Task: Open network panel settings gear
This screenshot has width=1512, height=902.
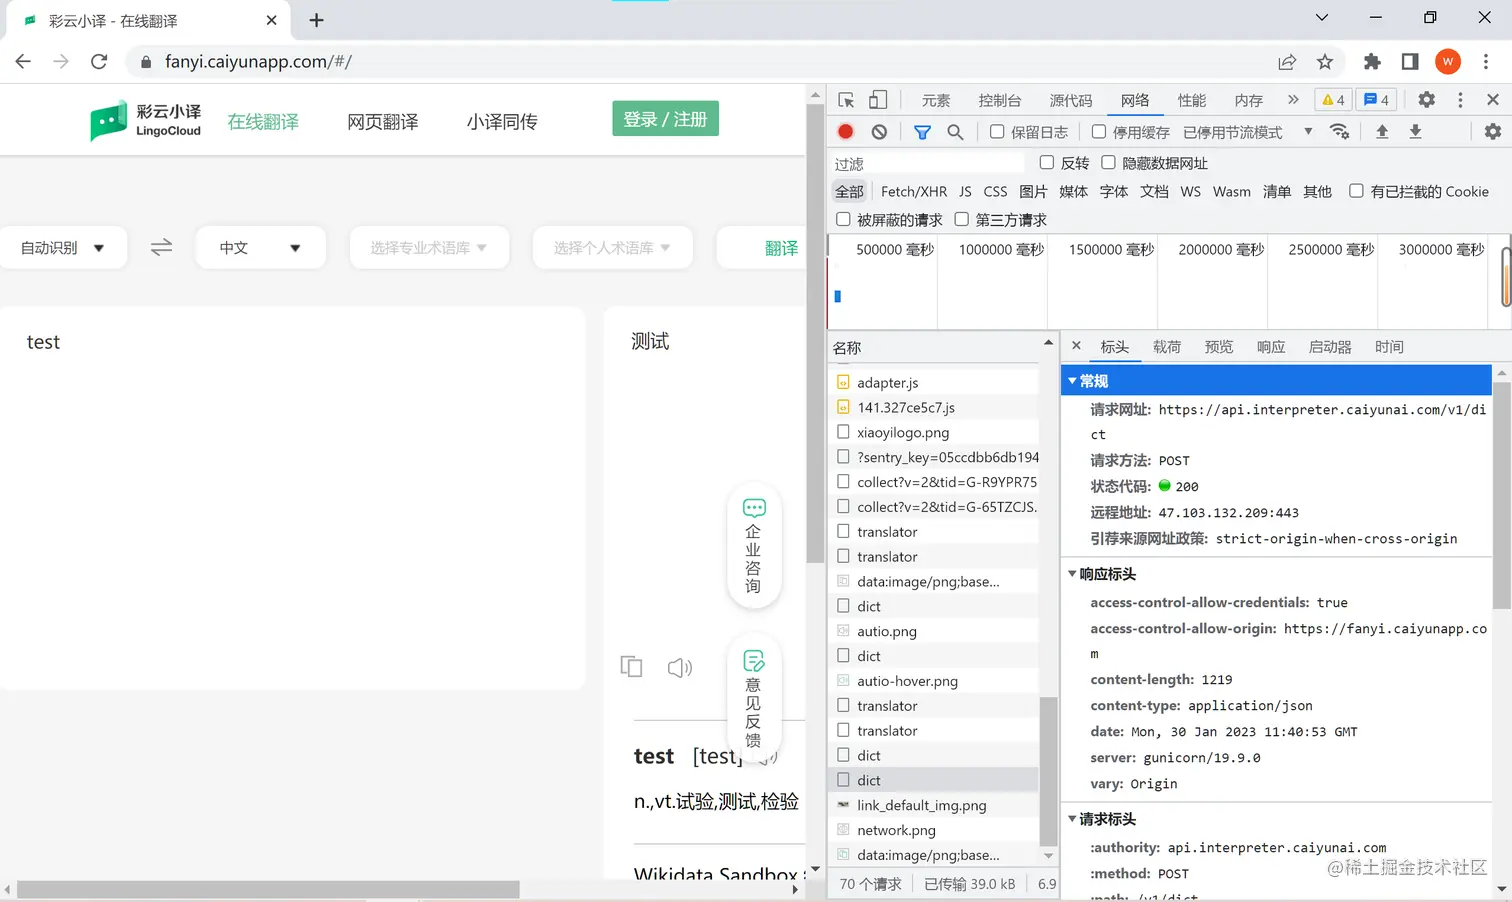Action: point(1492,132)
